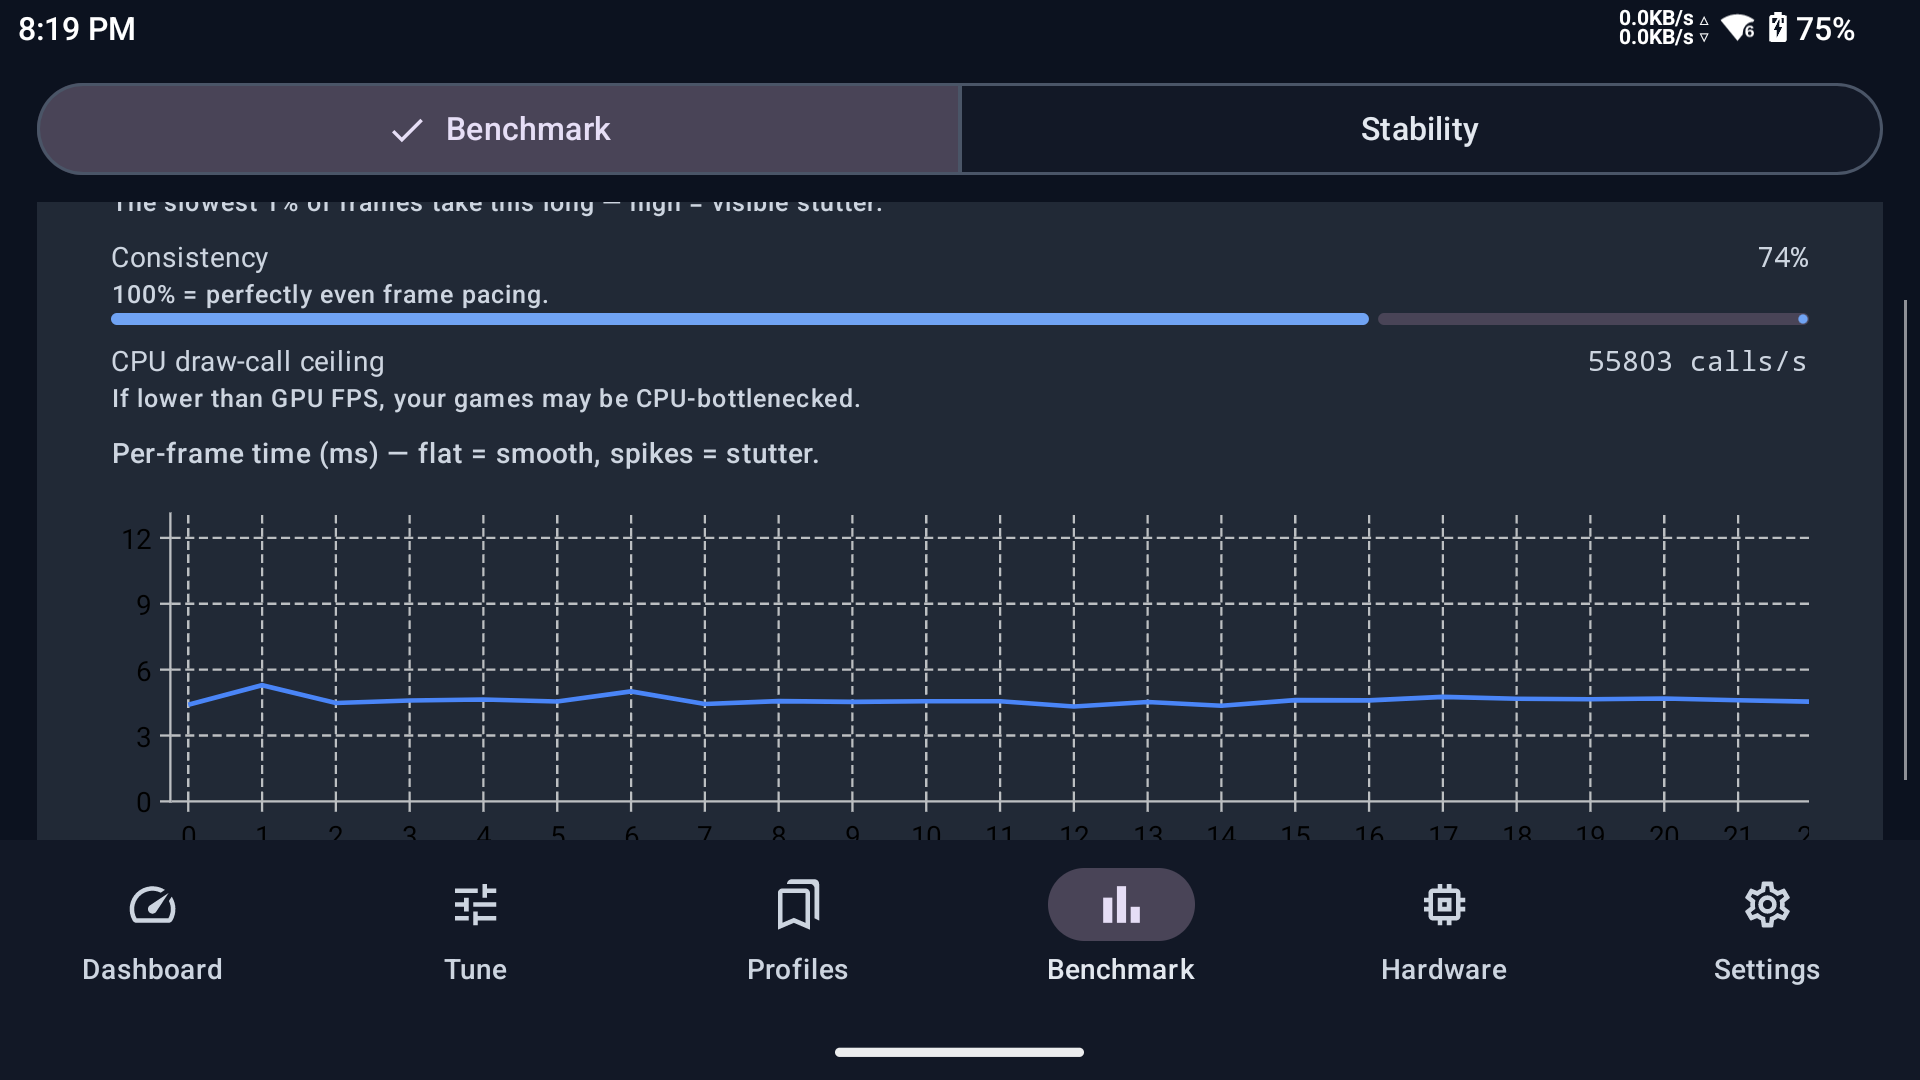Screen dimensions: 1920x1080
Task: Tap the 75% battery percentage
Action: [1825, 29]
